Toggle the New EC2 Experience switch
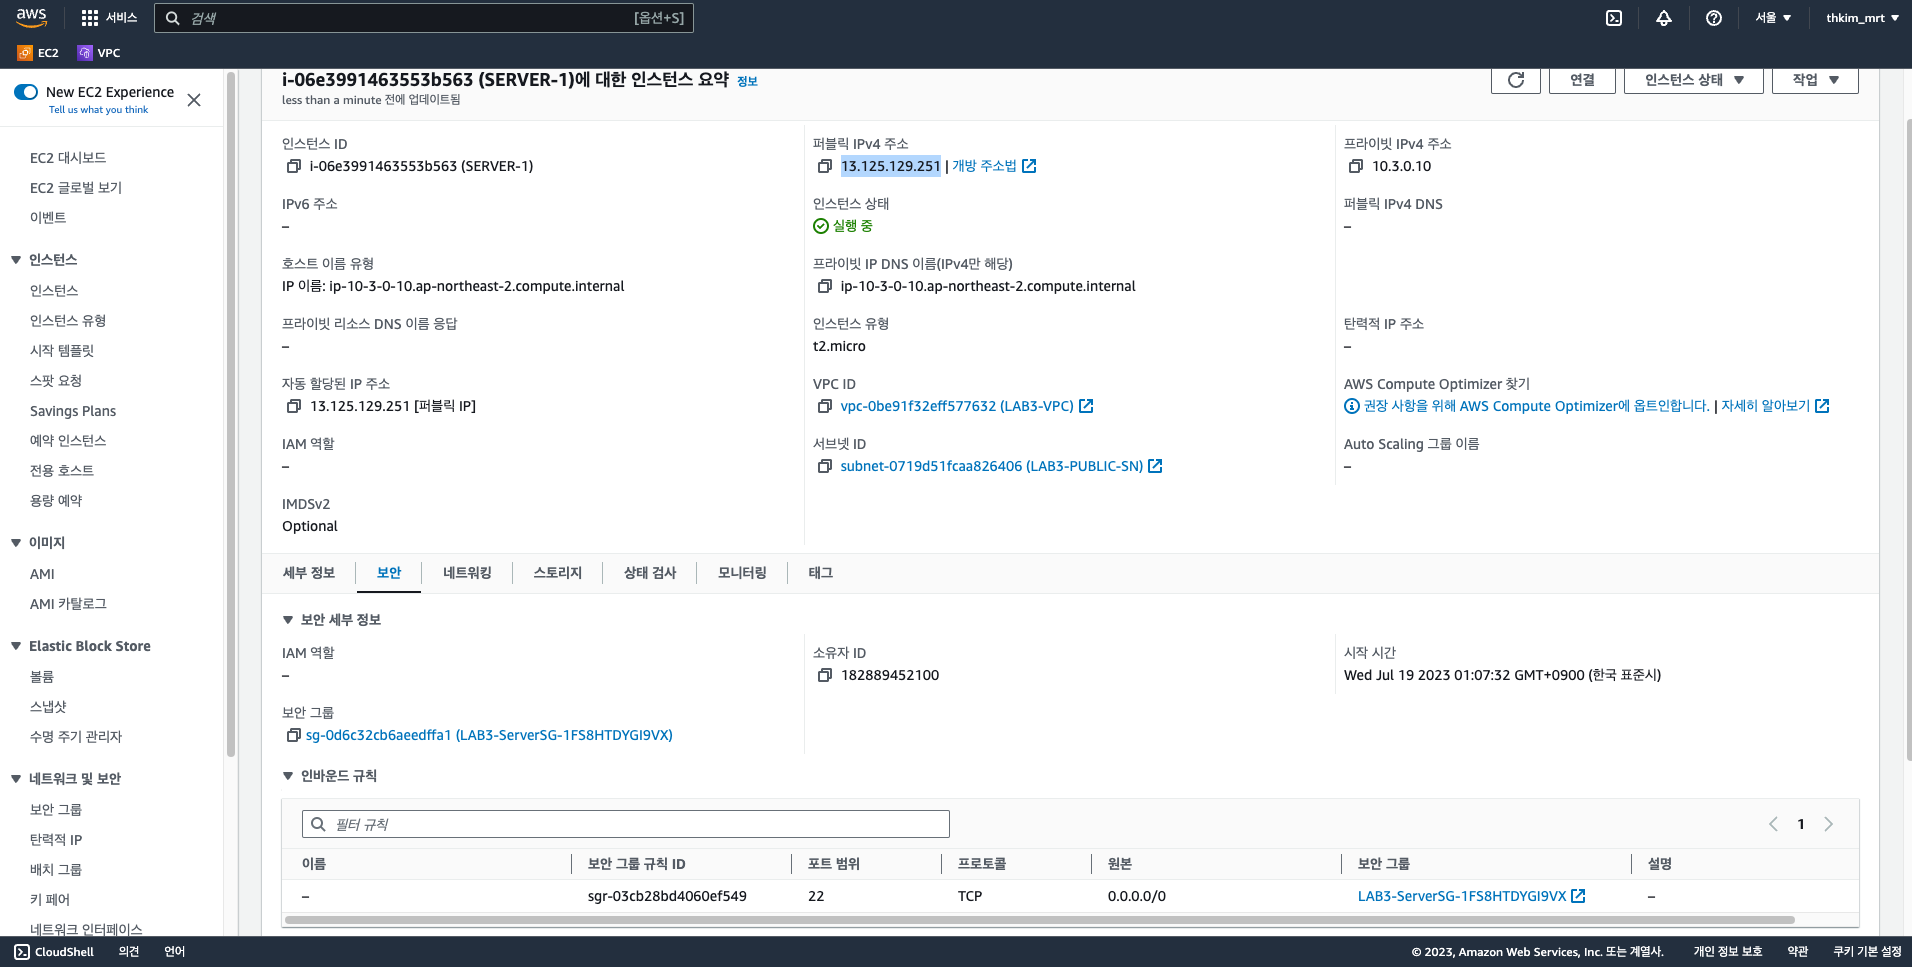This screenshot has width=1912, height=967. pos(26,92)
